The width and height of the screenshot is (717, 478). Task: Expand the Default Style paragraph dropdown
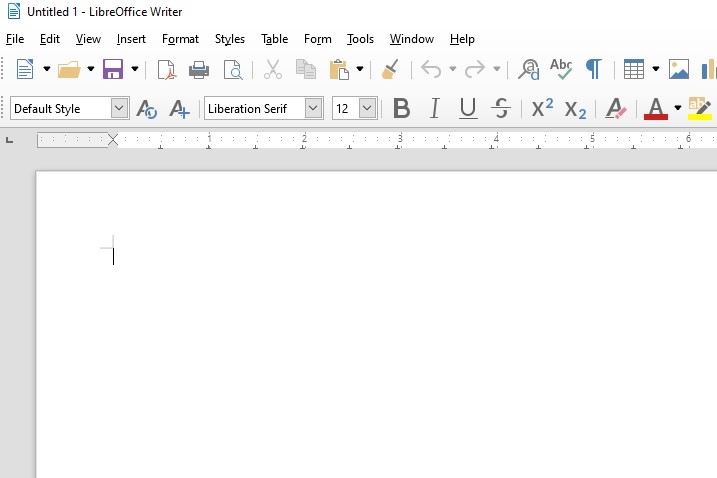[120, 108]
